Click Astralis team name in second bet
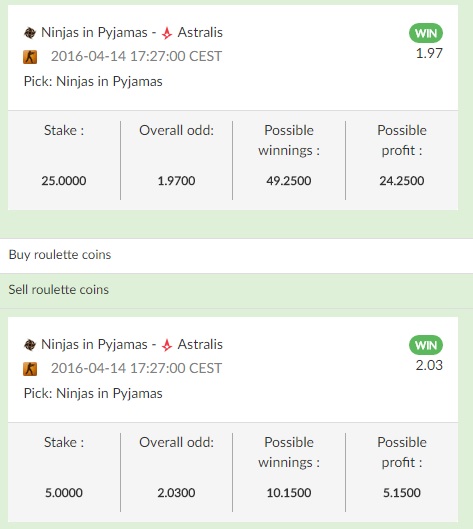This screenshot has height=529, width=473. (200, 344)
